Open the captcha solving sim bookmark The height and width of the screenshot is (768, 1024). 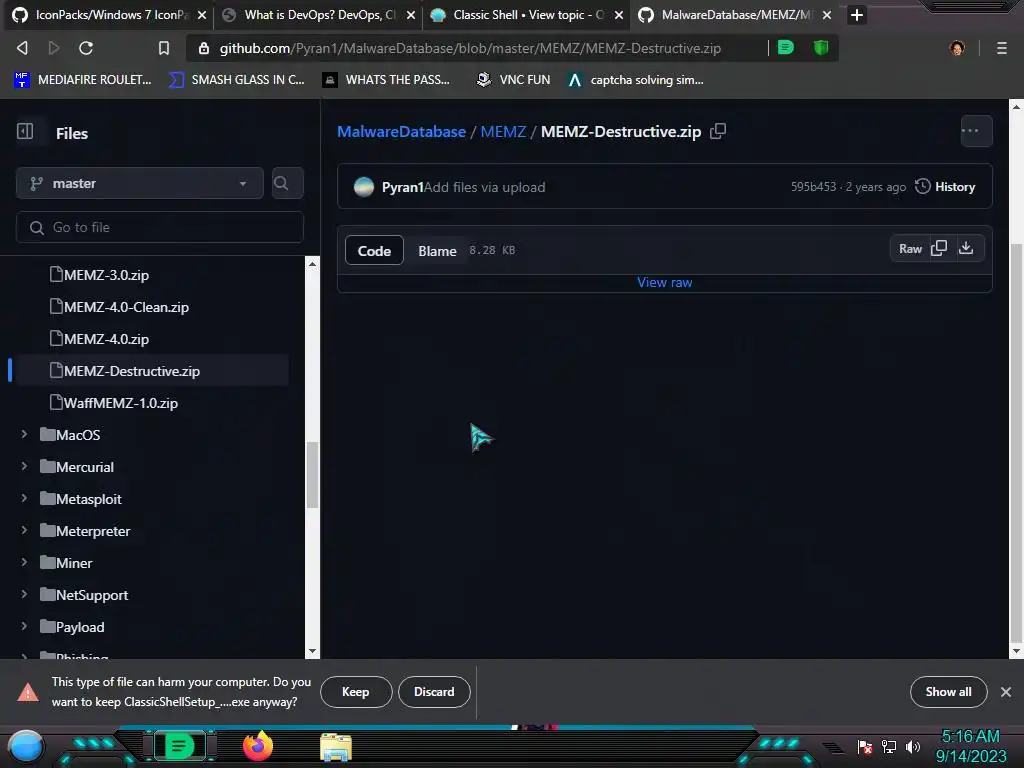635,80
